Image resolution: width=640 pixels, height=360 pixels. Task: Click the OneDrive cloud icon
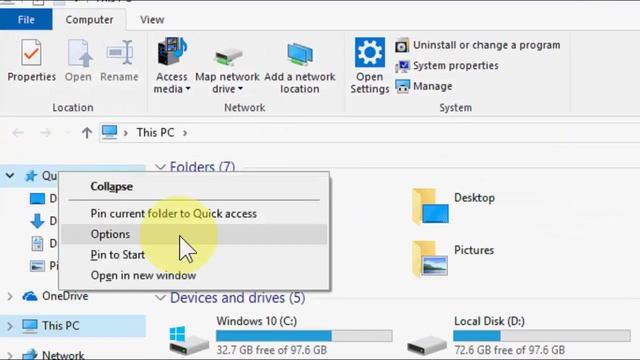(30, 296)
